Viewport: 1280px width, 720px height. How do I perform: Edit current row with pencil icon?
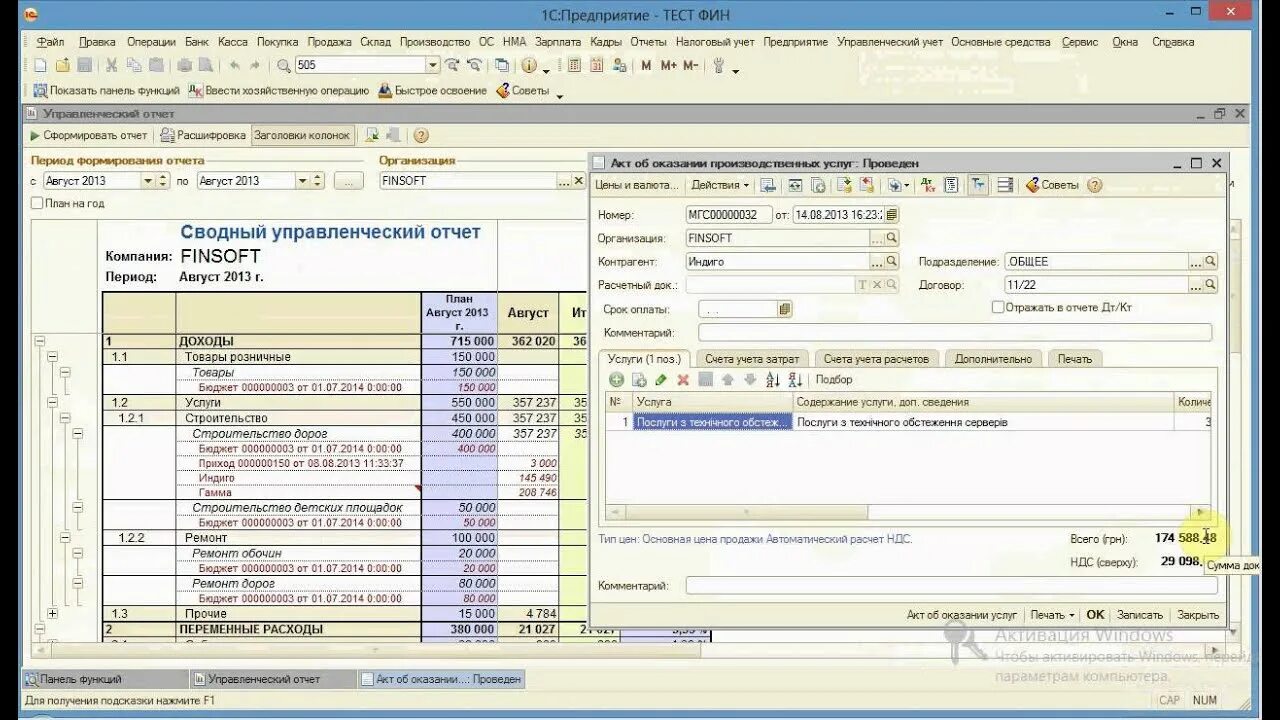(660, 380)
